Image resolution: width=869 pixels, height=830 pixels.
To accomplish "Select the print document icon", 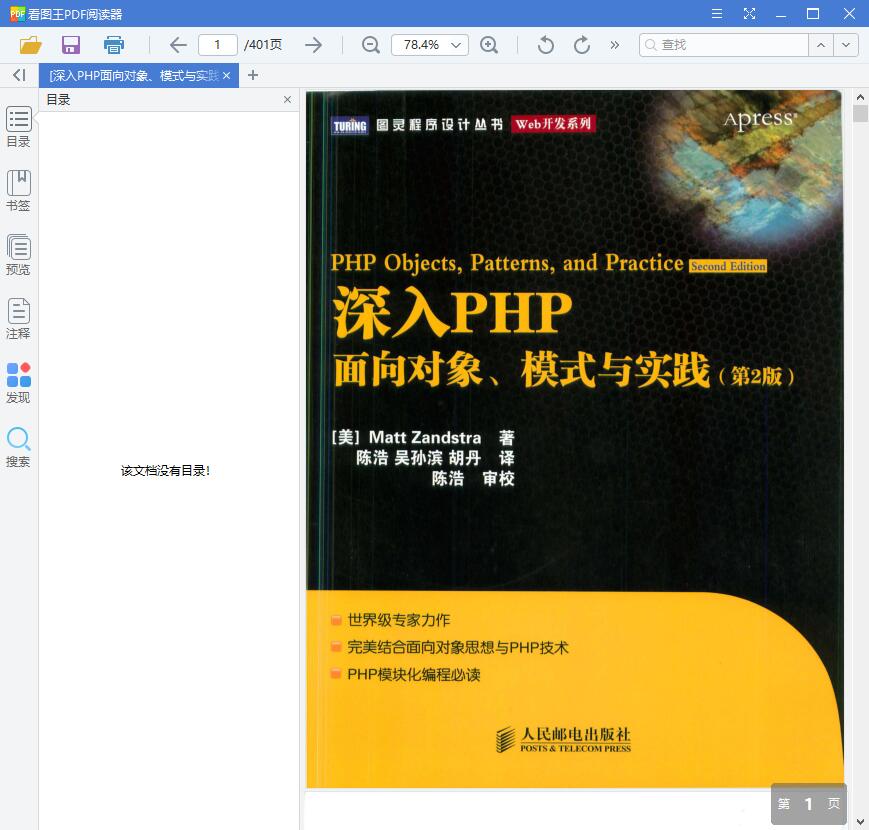I will [x=113, y=44].
